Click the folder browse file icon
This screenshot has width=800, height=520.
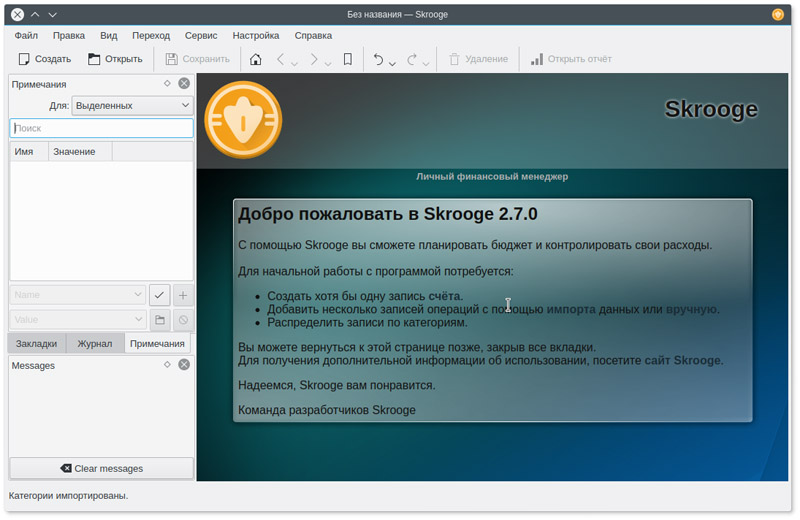click(160, 320)
